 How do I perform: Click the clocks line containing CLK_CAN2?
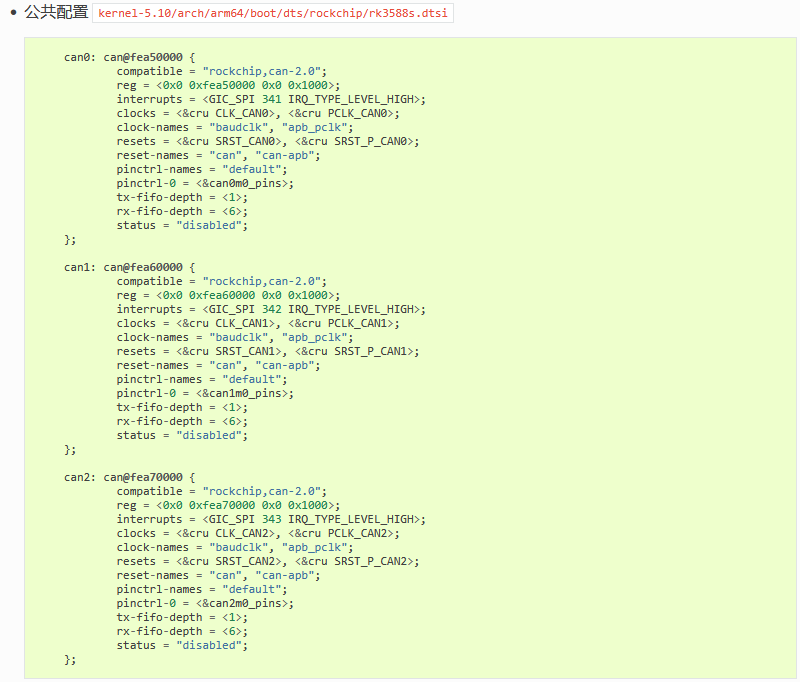258,534
